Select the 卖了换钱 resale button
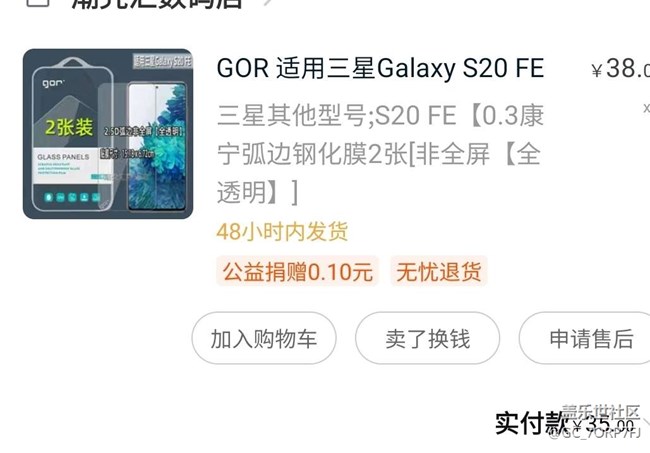 427,338
